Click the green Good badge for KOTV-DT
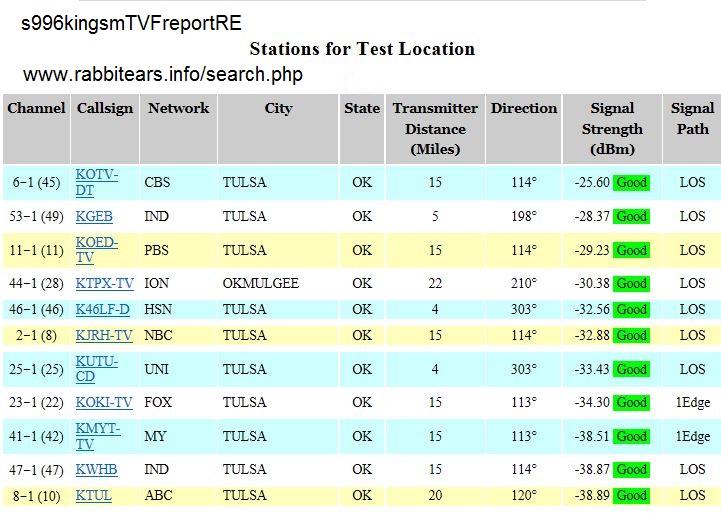This screenshot has height=513, width=721. coord(631,183)
